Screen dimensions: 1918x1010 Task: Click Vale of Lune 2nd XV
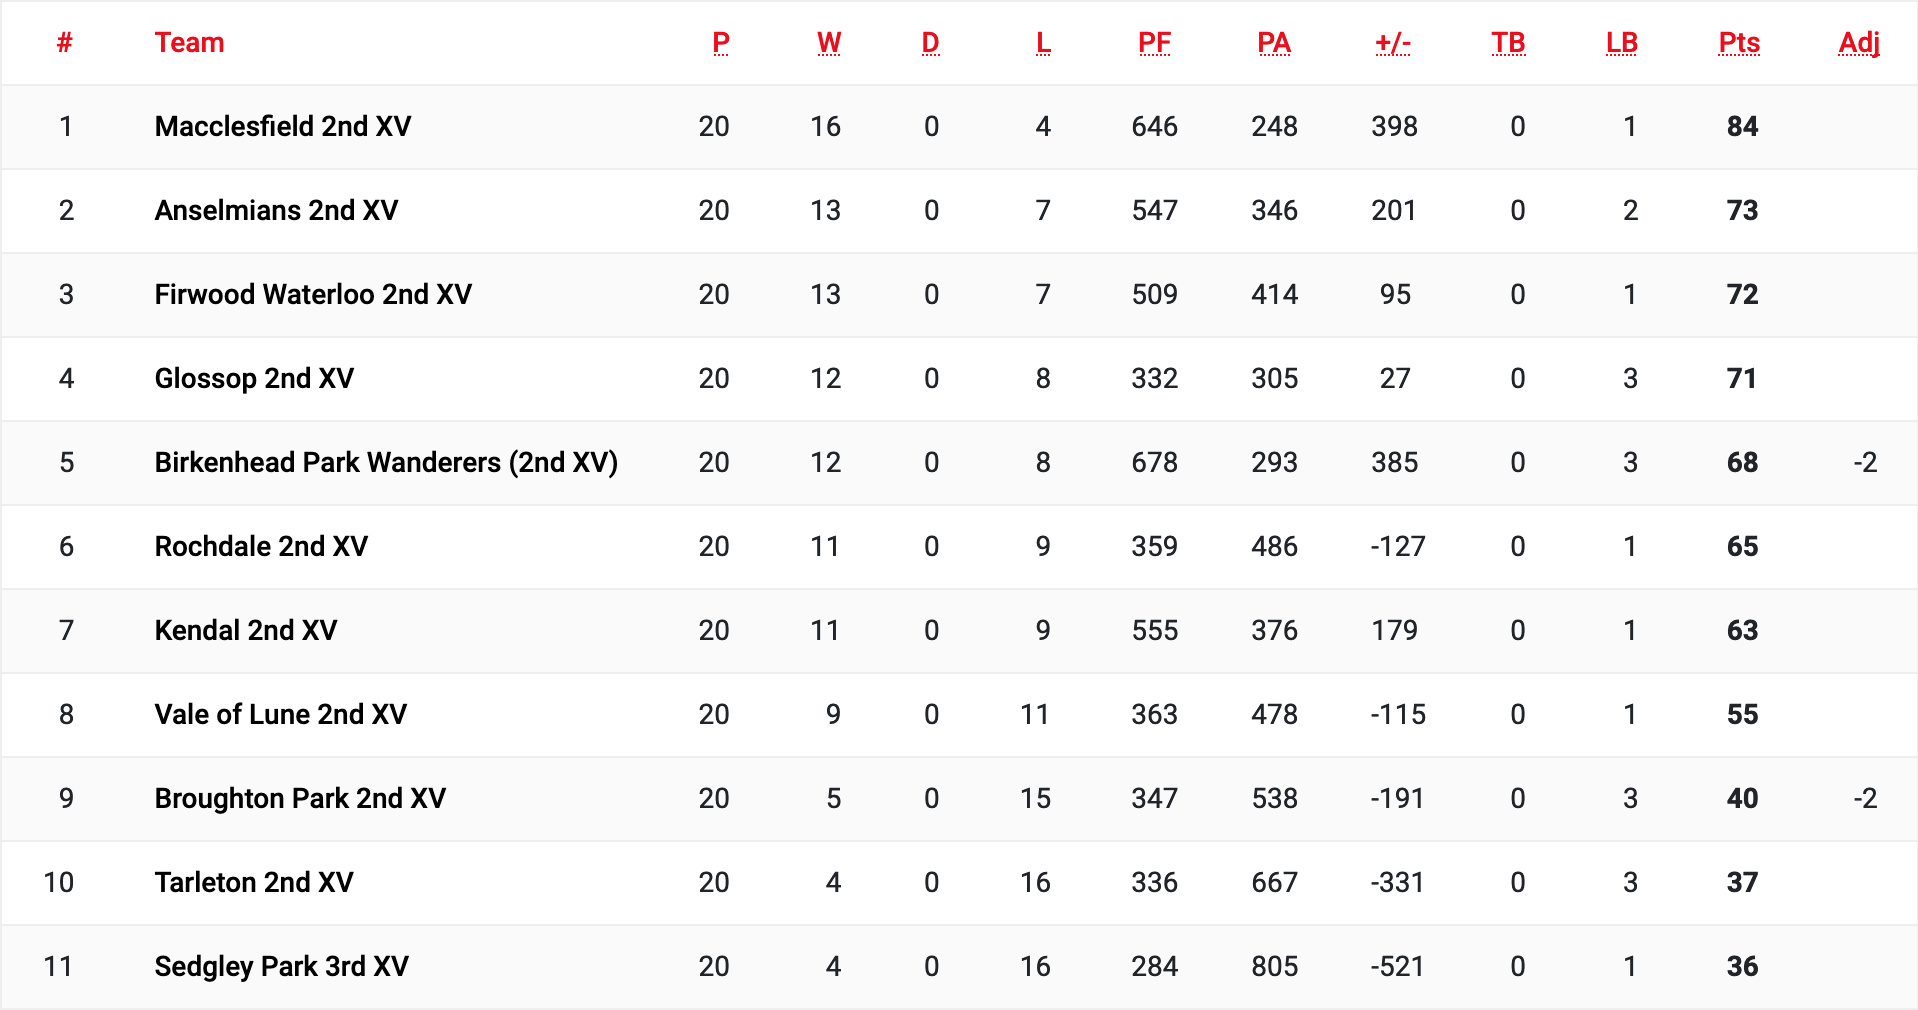tap(281, 714)
